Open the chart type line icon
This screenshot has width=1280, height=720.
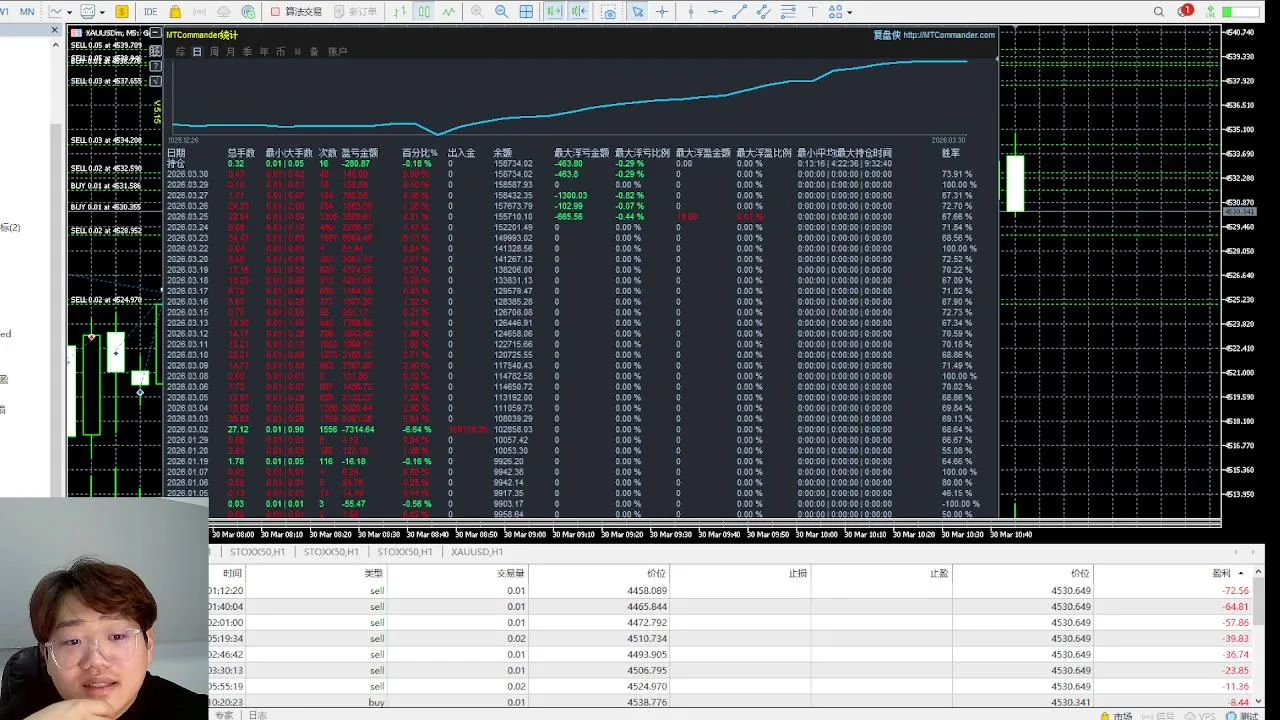(55, 12)
